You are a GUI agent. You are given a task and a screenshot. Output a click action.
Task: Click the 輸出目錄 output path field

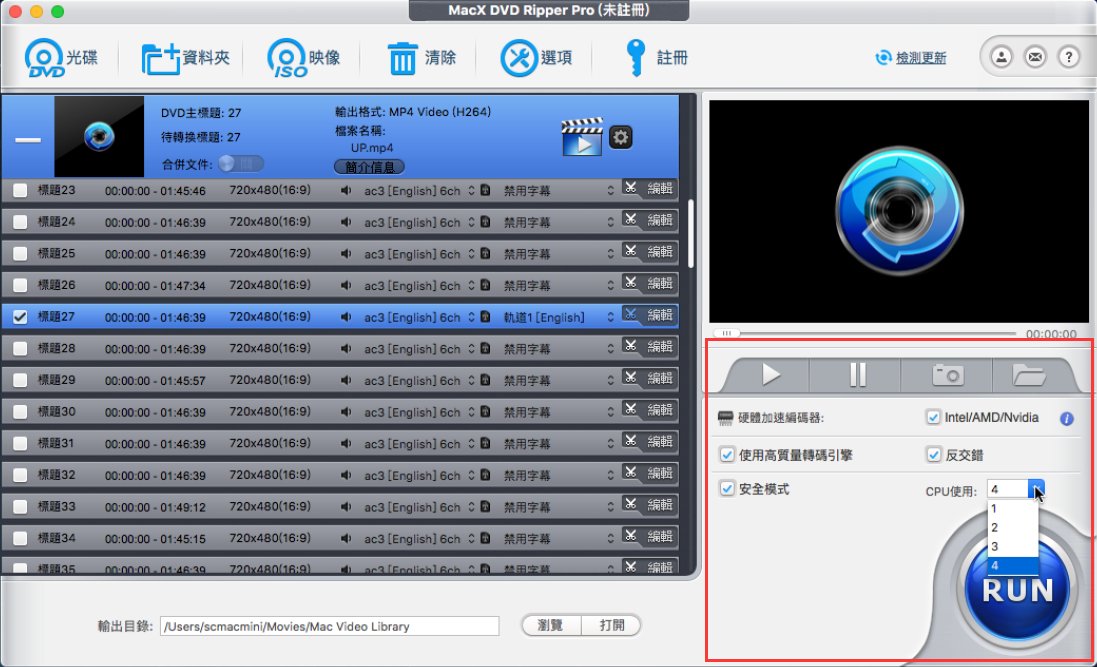(x=330, y=626)
